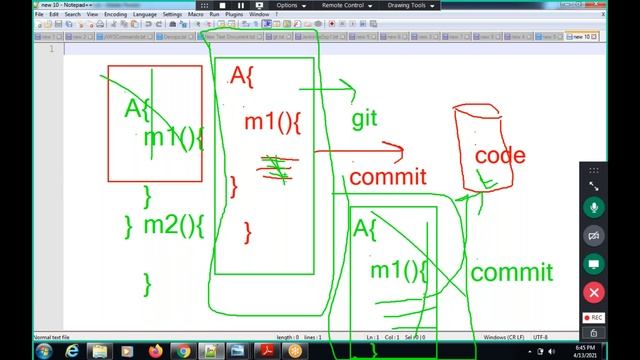
Task: Click the Cut scissors toolbar icon
Action: coord(114,24)
